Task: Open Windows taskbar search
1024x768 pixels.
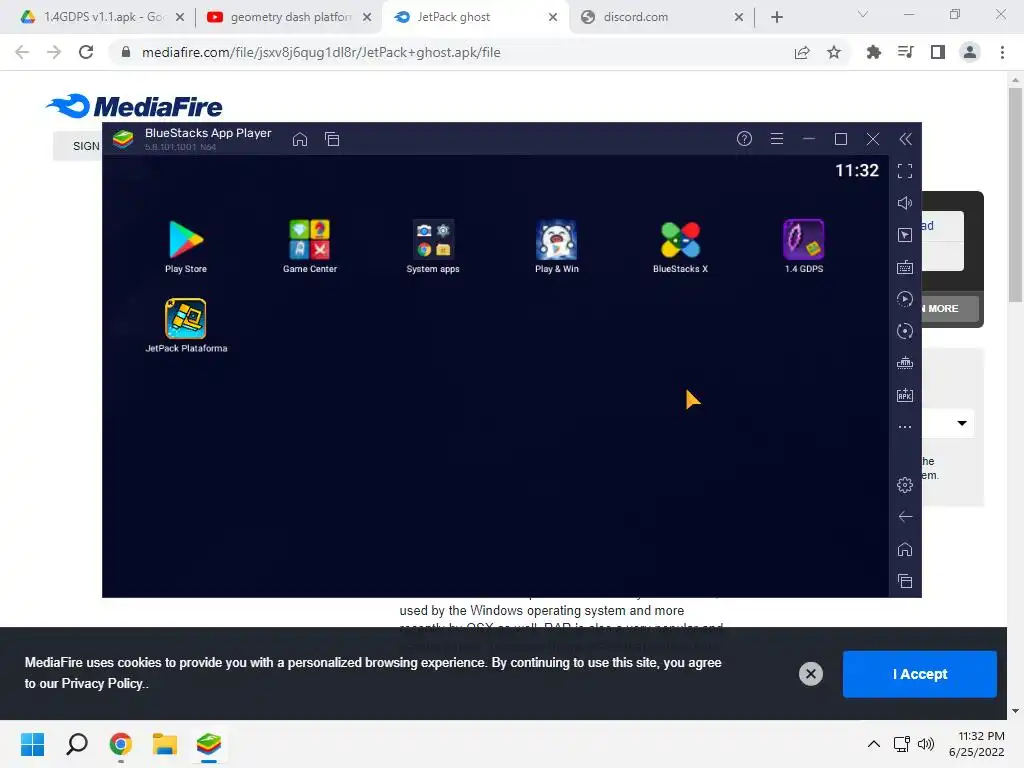Action: pos(77,744)
